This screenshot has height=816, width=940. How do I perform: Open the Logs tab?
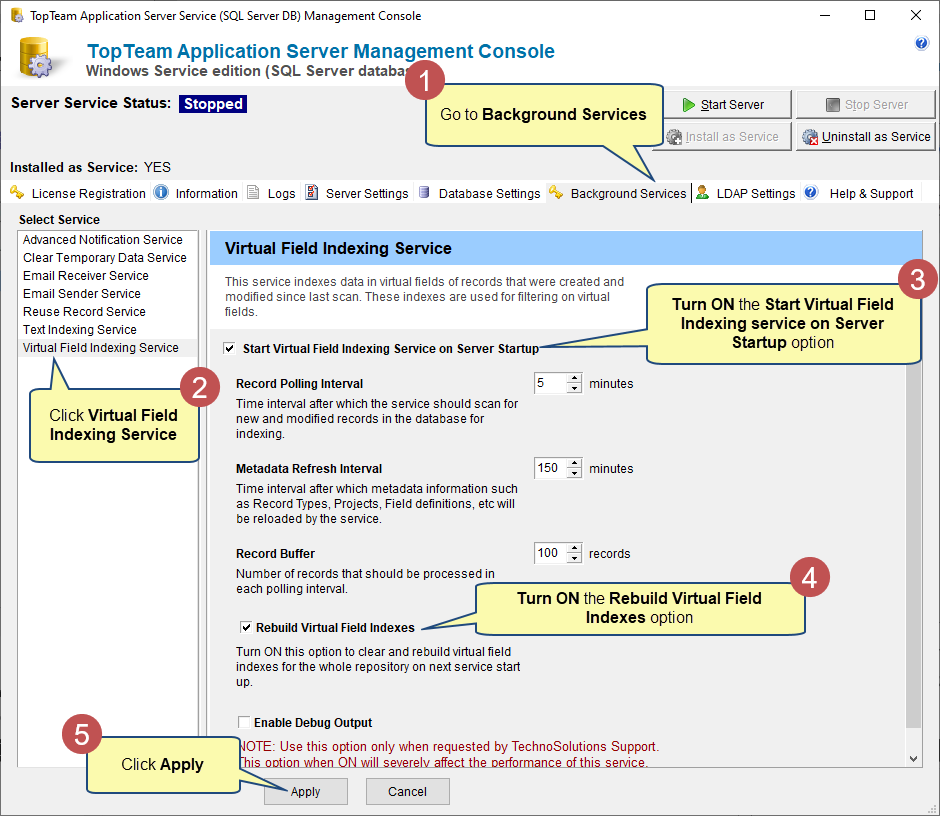[x=272, y=193]
